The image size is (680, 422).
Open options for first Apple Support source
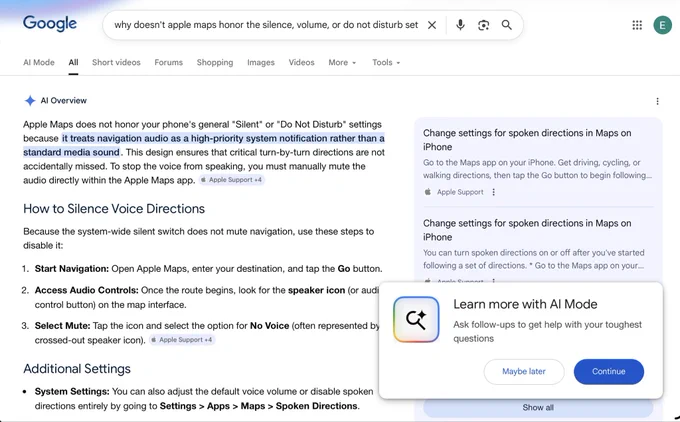coord(494,192)
